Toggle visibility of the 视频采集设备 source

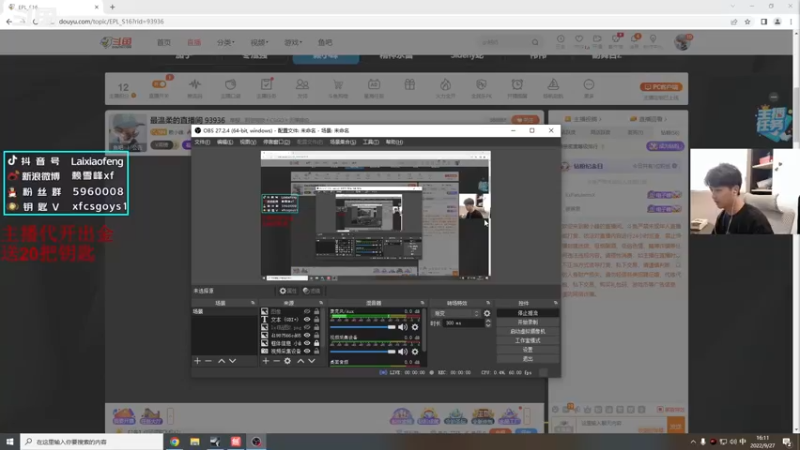(307, 351)
